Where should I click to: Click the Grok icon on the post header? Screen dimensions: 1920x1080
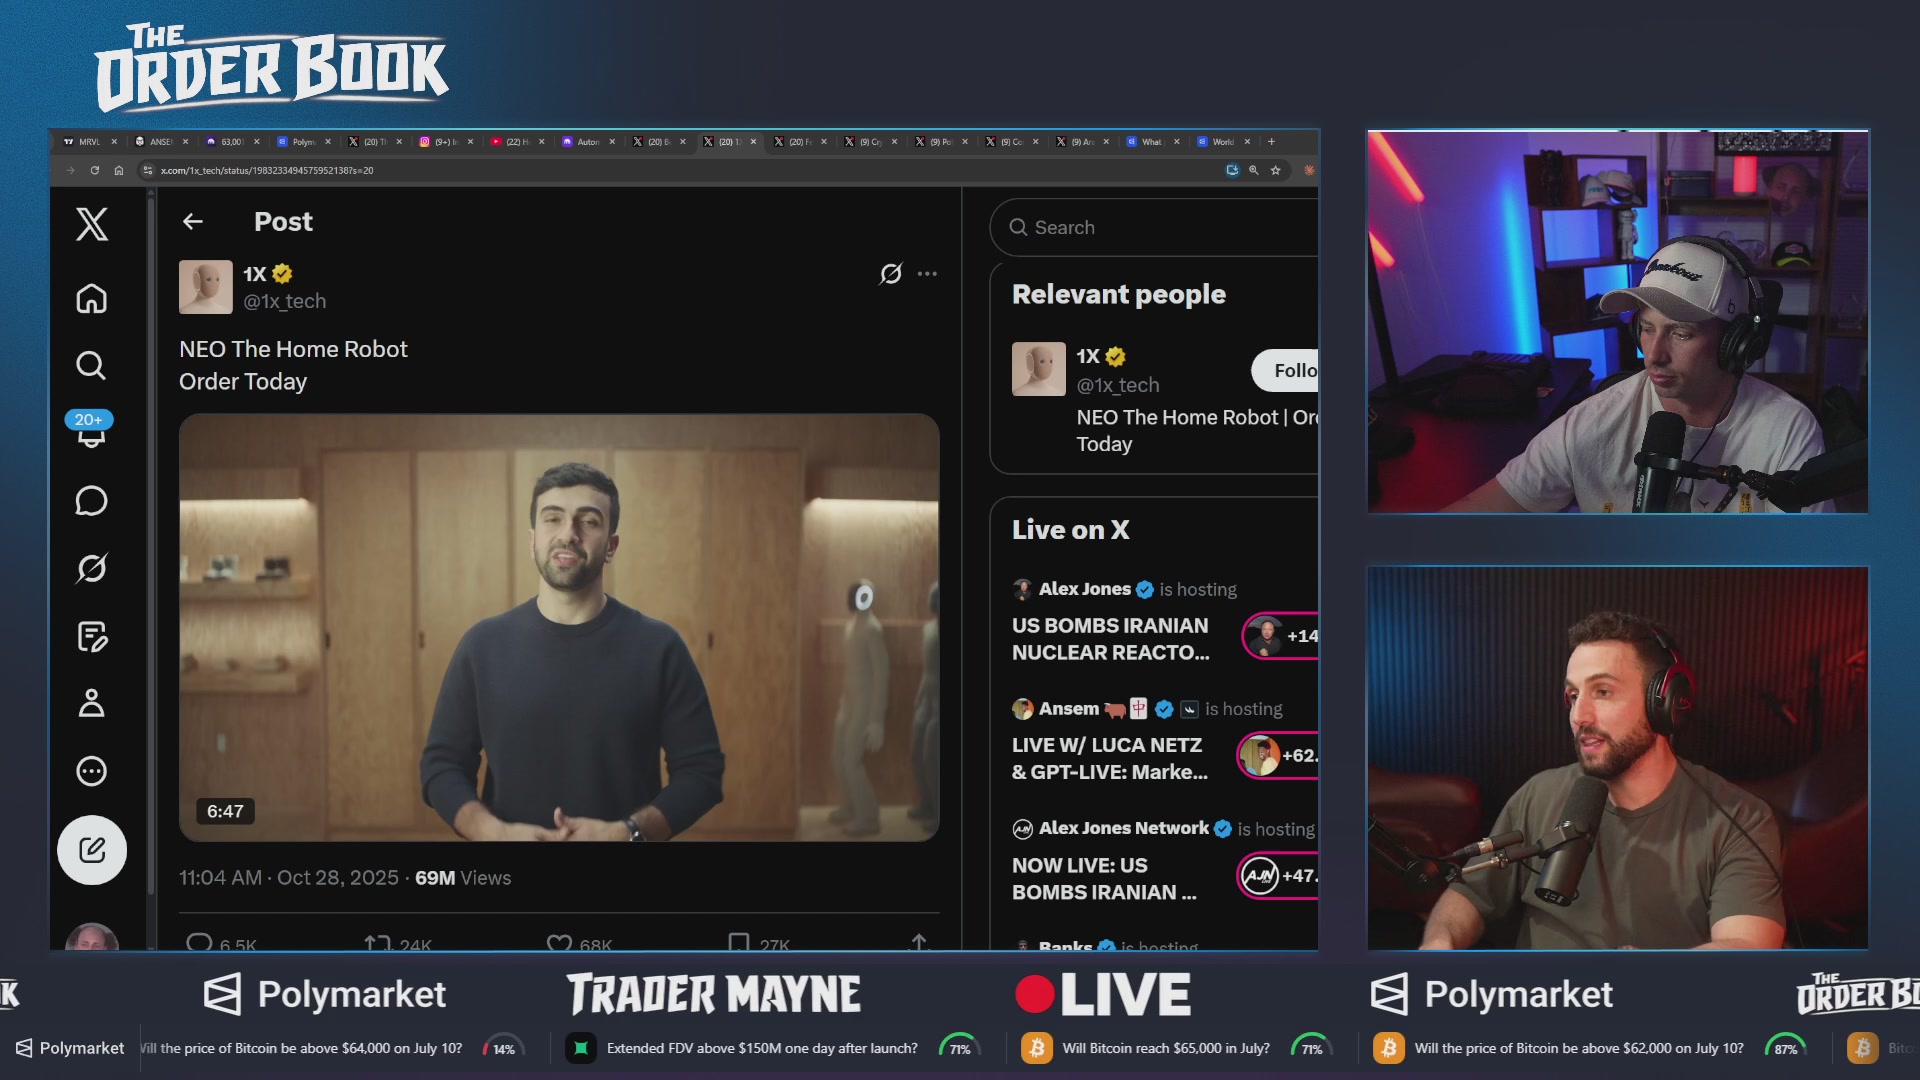point(891,273)
